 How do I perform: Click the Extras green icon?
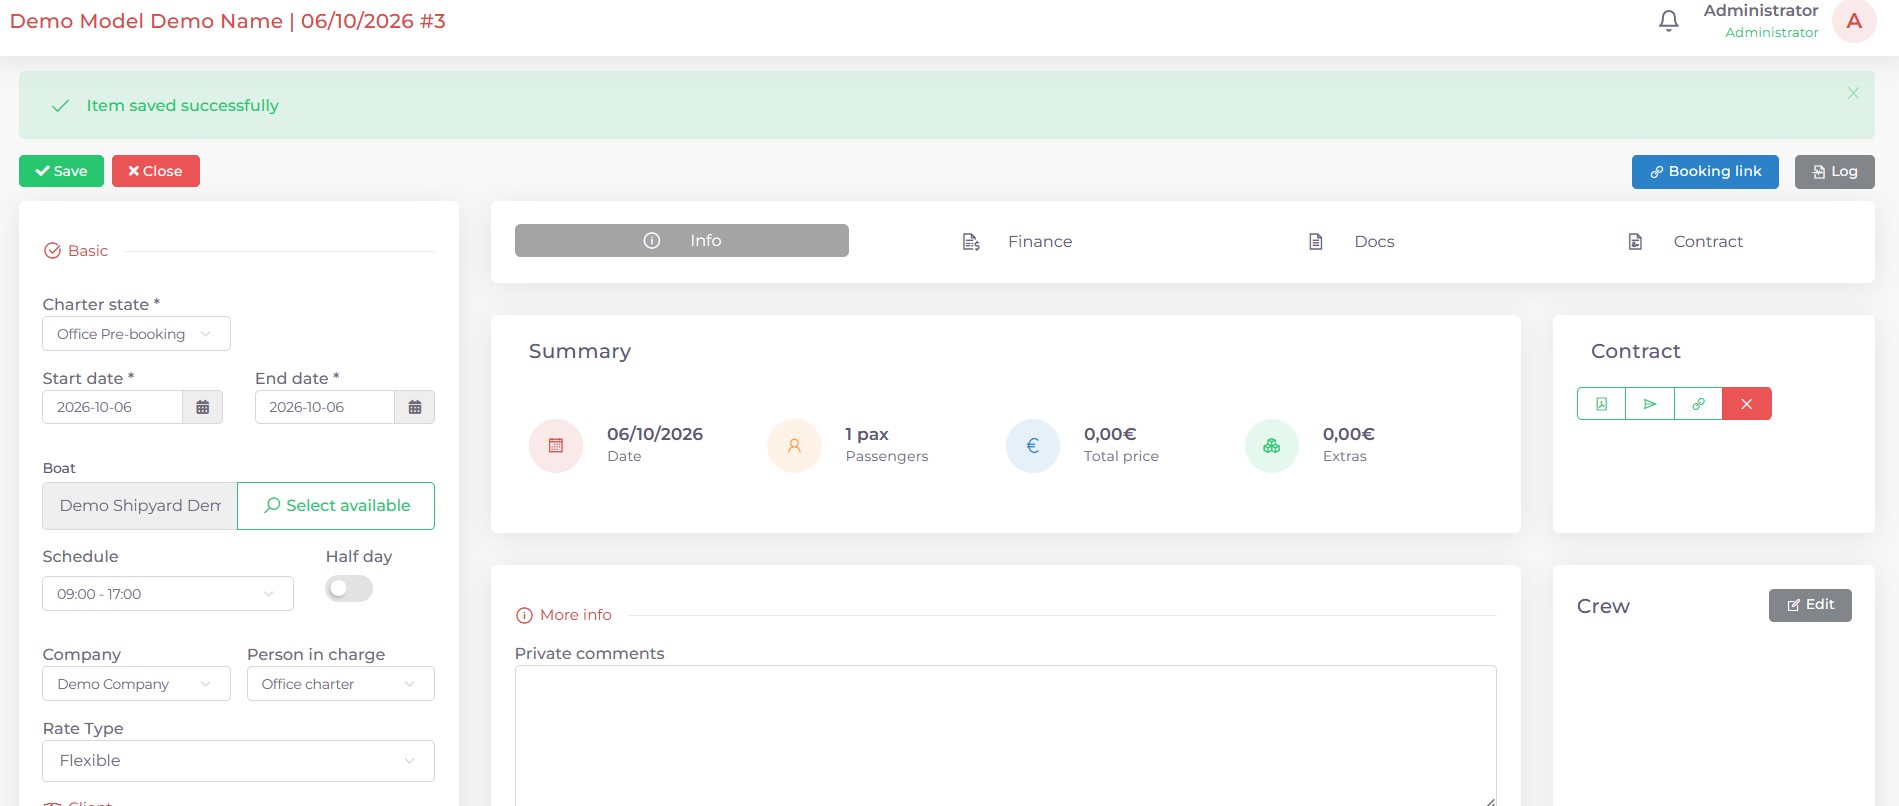pyautogui.click(x=1272, y=446)
